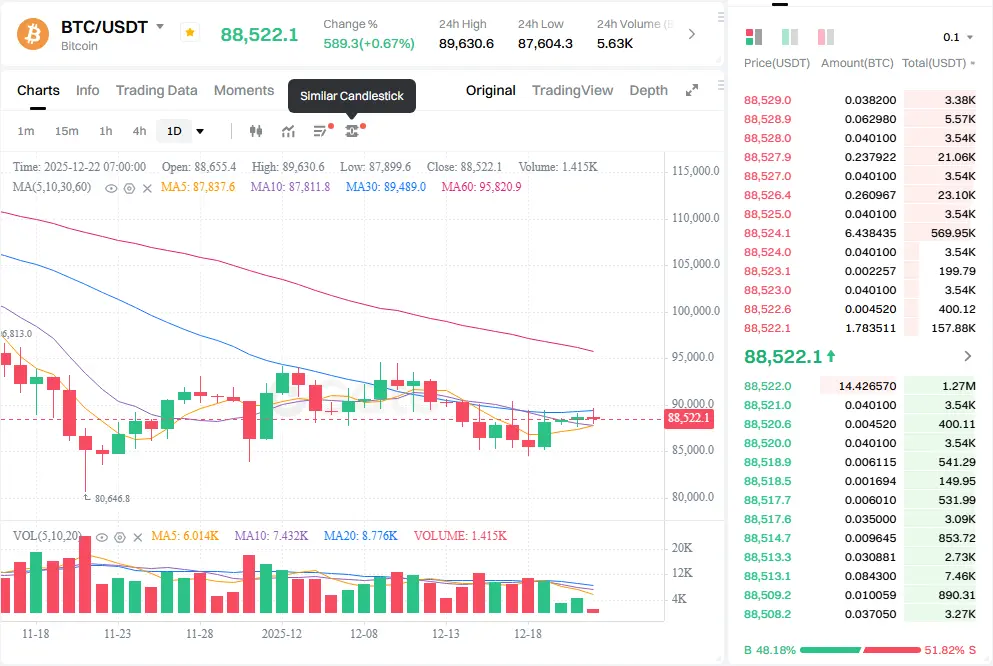
Task: Click the bid price 88,518.9
Action: pos(768,462)
